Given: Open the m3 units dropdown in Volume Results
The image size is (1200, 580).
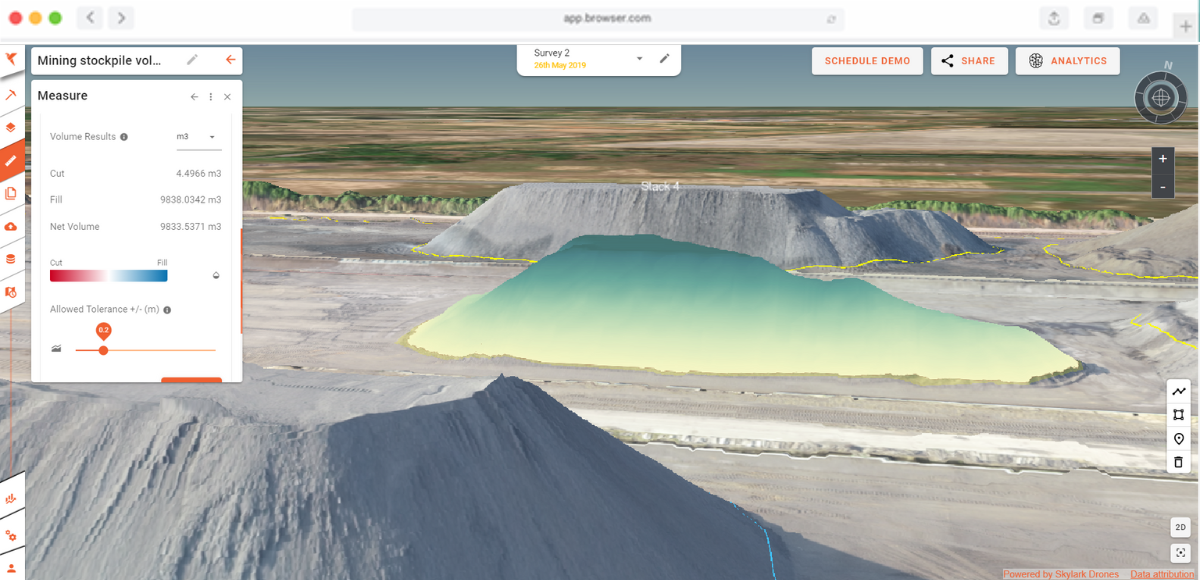Looking at the screenshot, I should coord(197,137).
